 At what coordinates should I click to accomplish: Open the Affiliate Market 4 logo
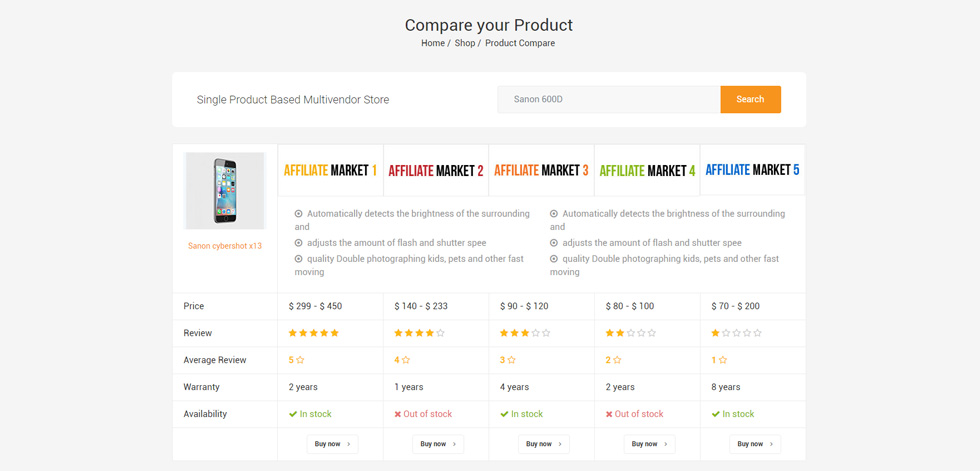(x=647, y=170)
